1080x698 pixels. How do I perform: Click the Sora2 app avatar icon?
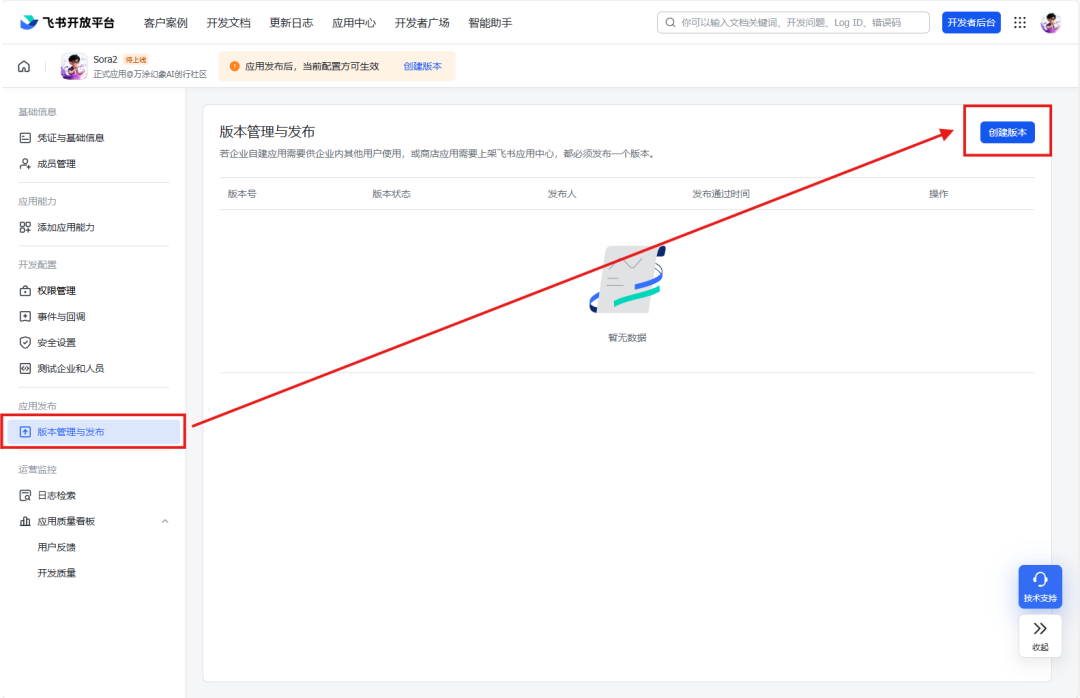click(x=74, y=67)
